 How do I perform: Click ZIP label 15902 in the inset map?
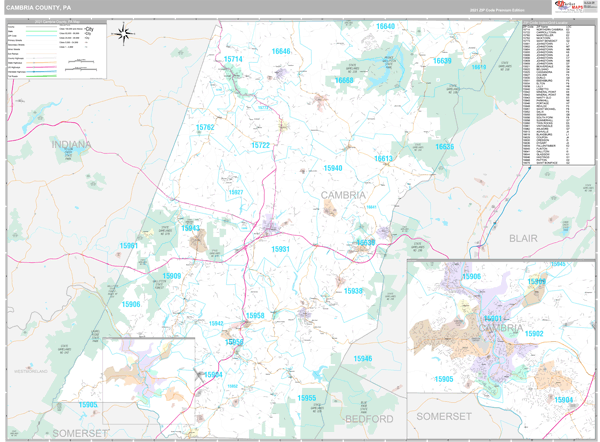click(534, 334)
